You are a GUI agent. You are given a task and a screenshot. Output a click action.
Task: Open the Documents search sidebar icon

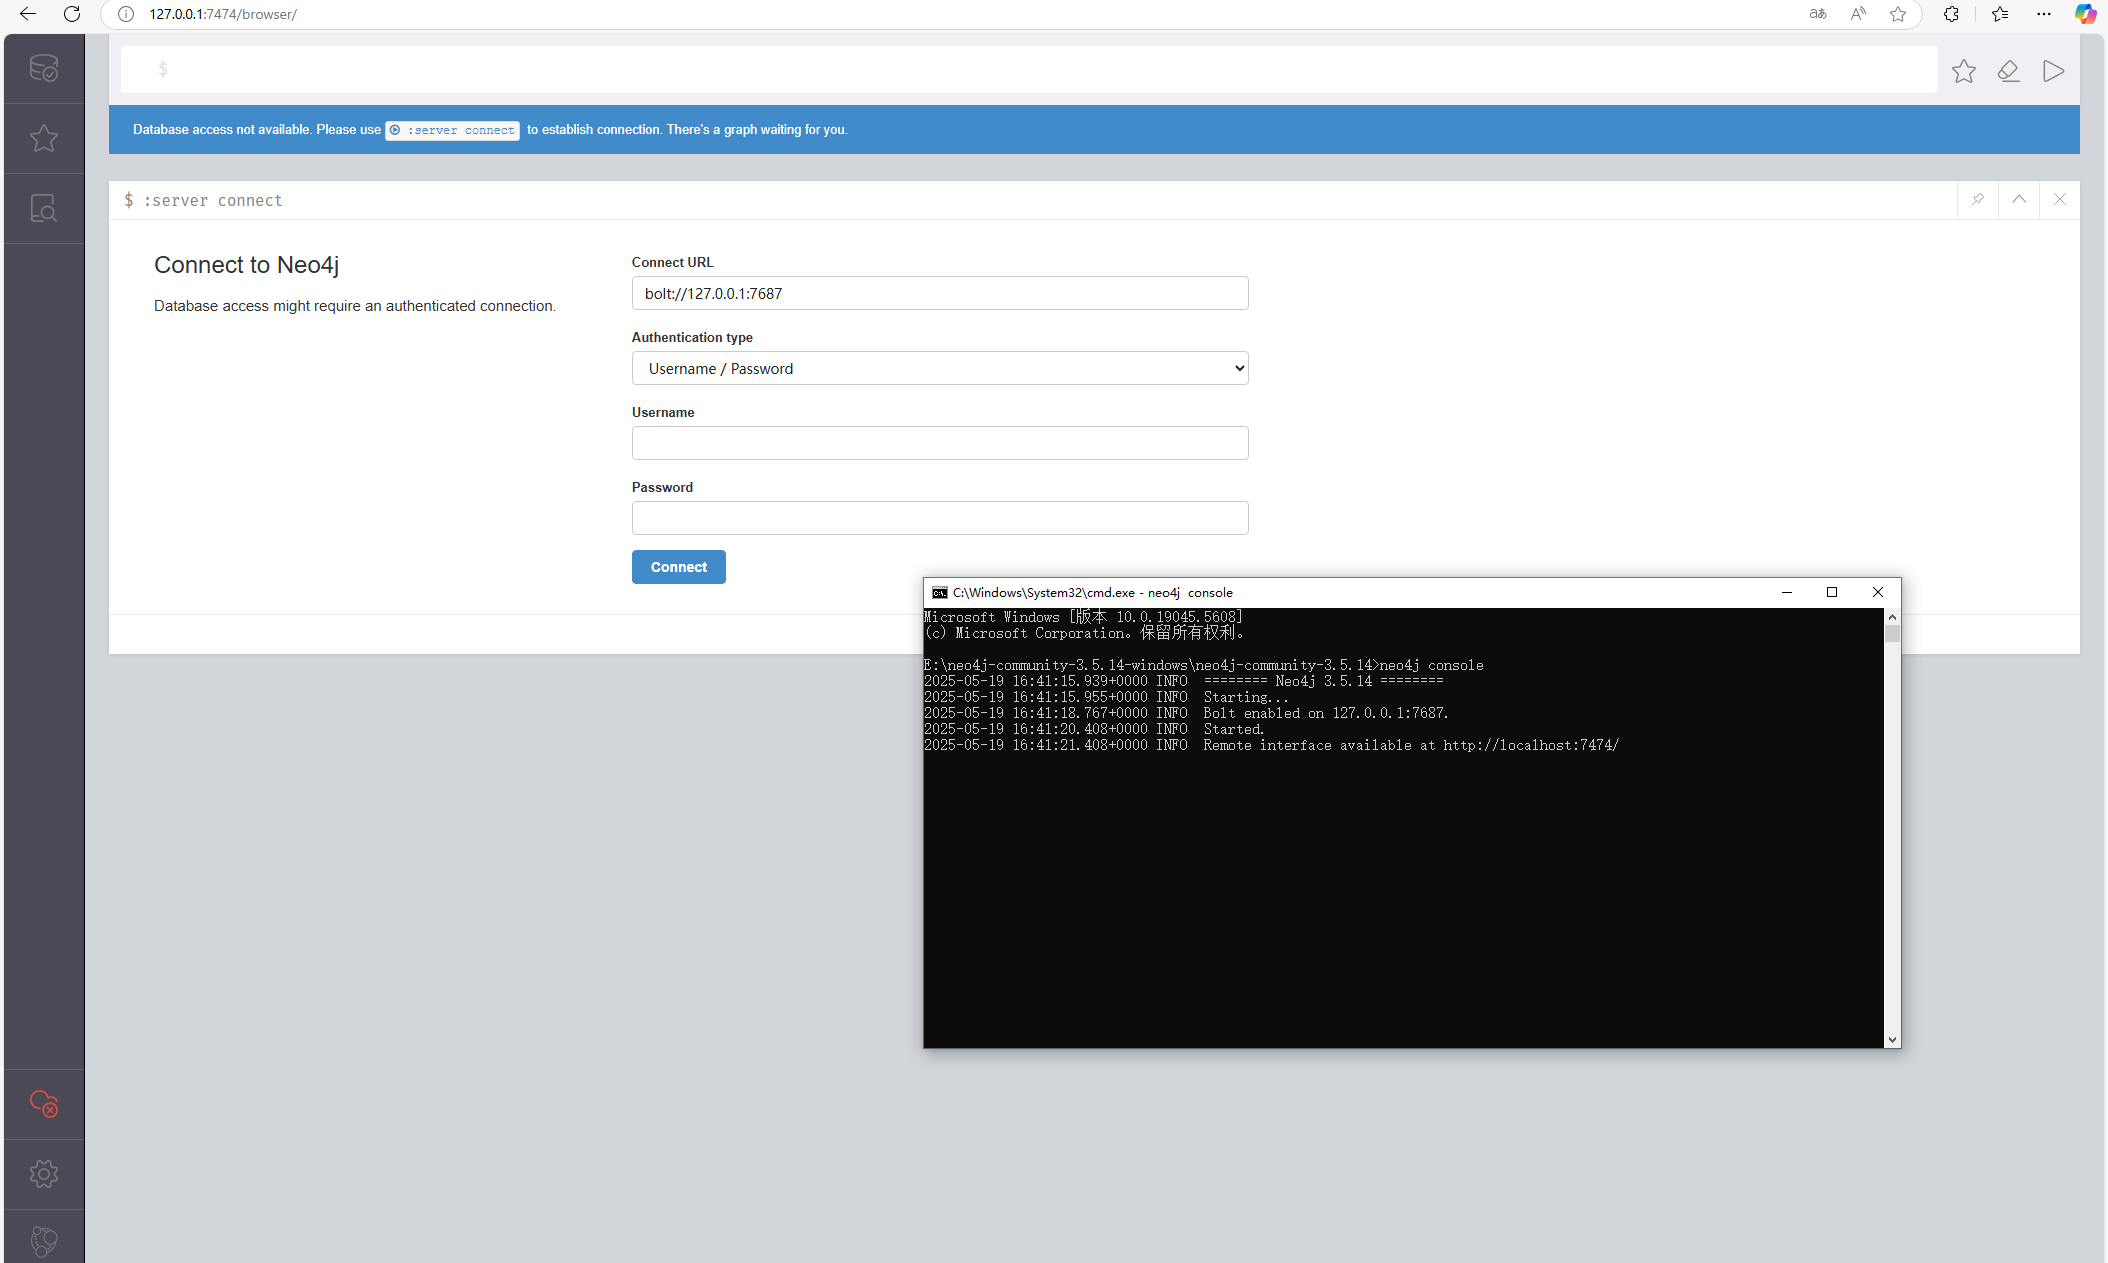(x=44, y=208)
